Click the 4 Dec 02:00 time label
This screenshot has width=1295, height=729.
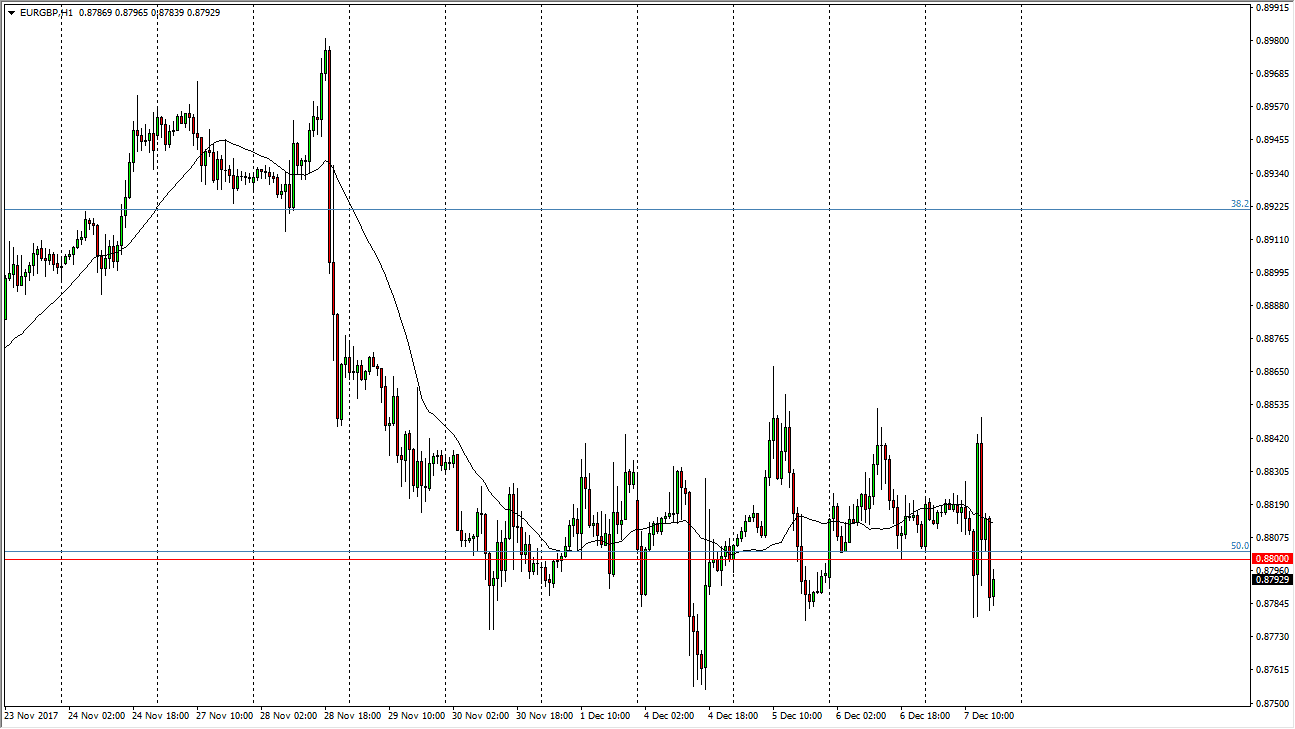point(669,716)
